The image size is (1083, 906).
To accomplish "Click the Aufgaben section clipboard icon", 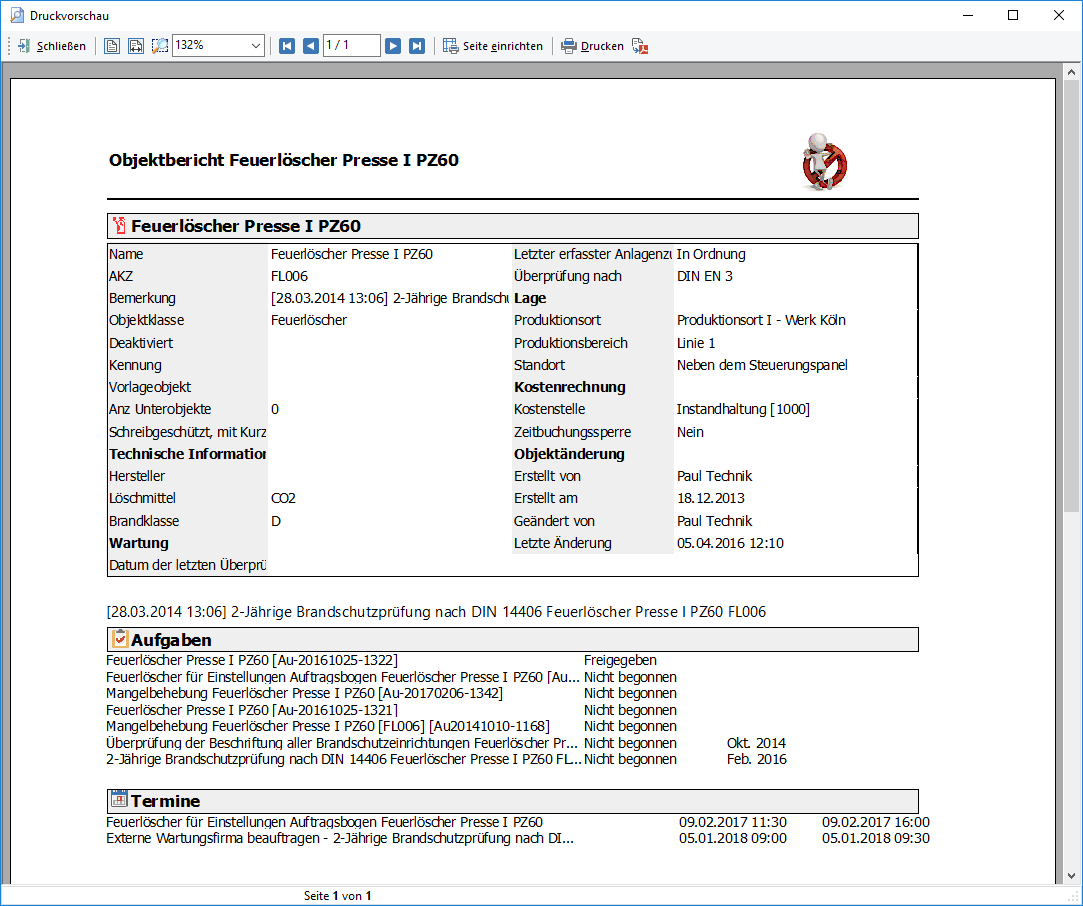I will coord(119,639).
